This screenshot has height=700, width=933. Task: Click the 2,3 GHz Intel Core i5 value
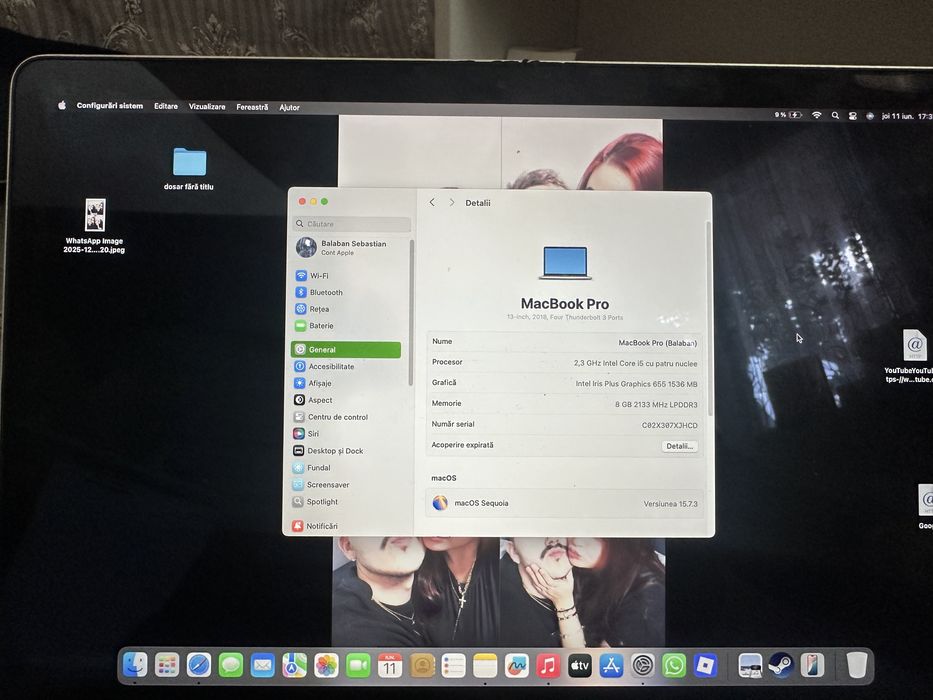635,363
